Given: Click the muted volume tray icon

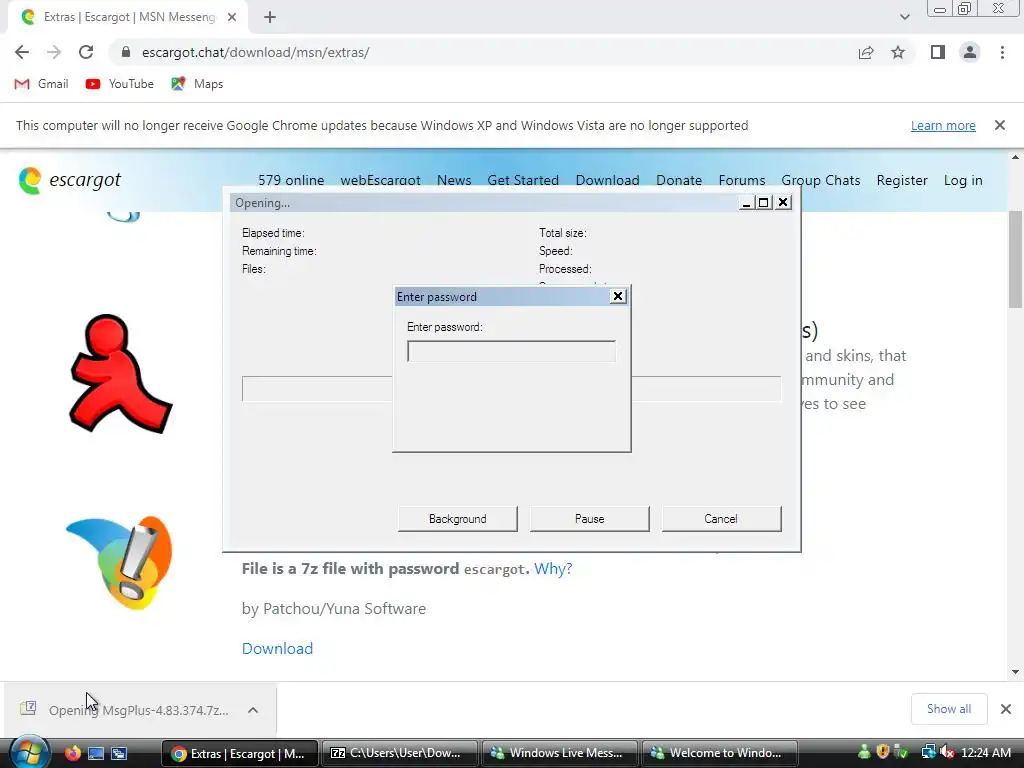Looking at the screenshot, I should [x=948, y=752].
